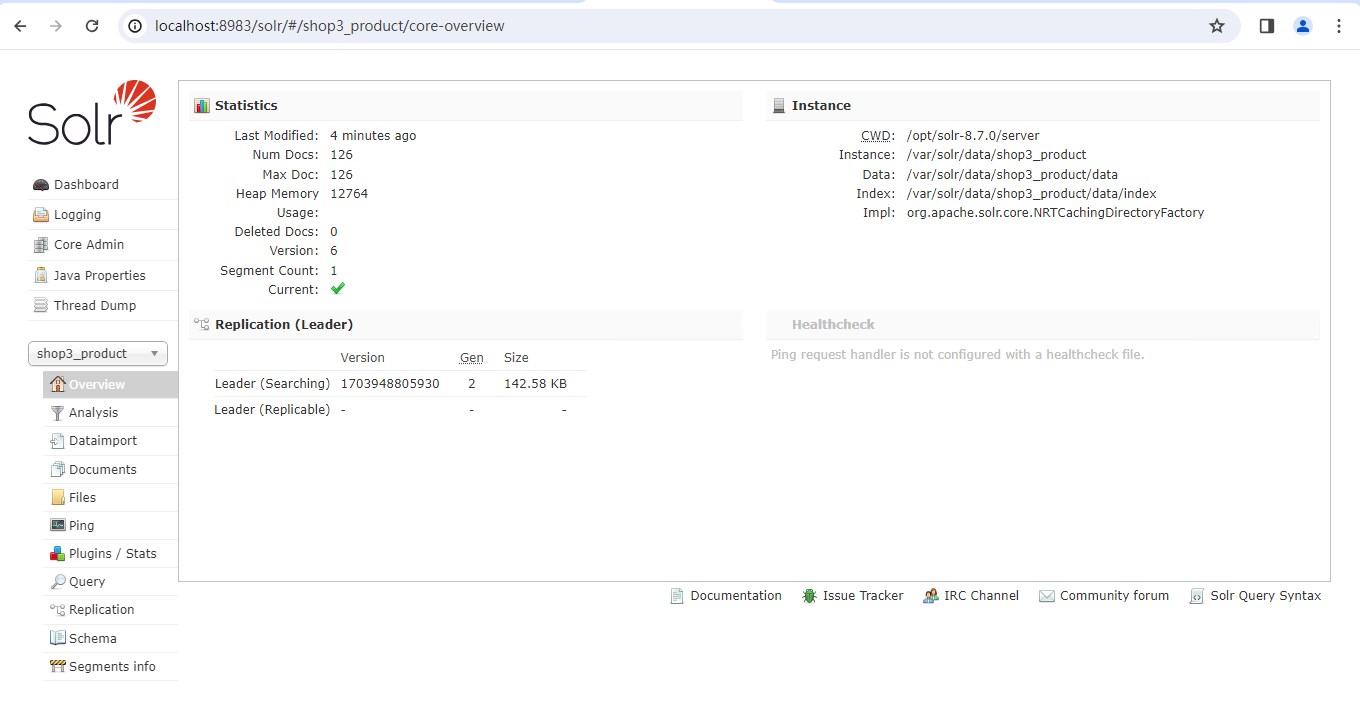Open the Community forum link
The height and width of the screenshot is (706, 1360).
(x=1114, y=596)
